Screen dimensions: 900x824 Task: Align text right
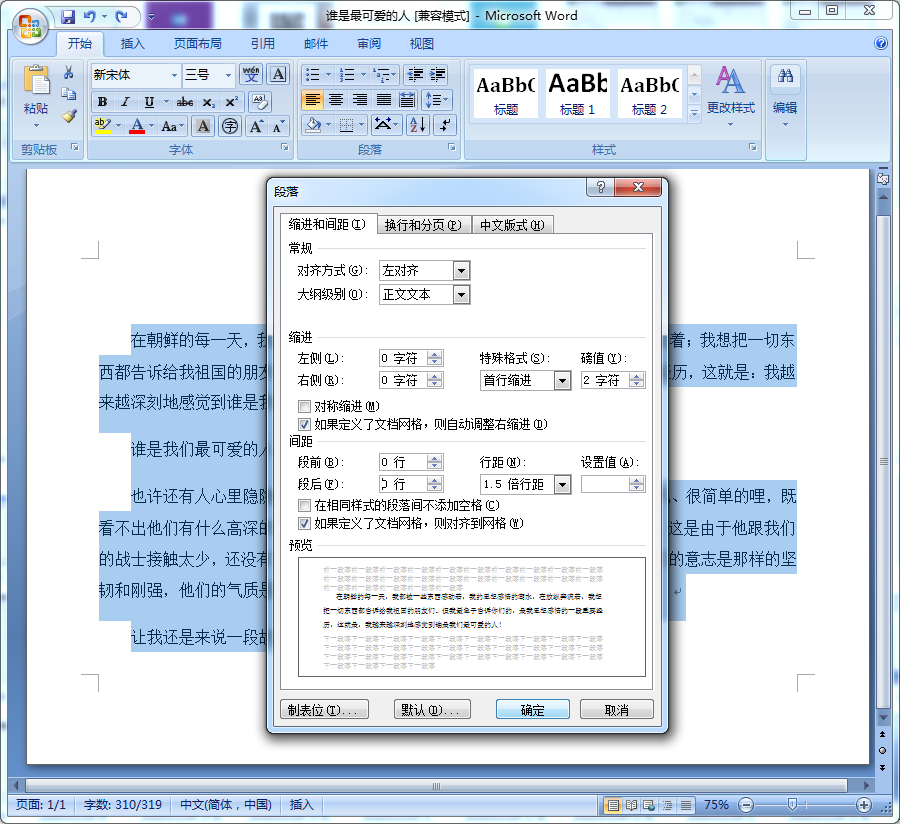(x=360, y=100)
